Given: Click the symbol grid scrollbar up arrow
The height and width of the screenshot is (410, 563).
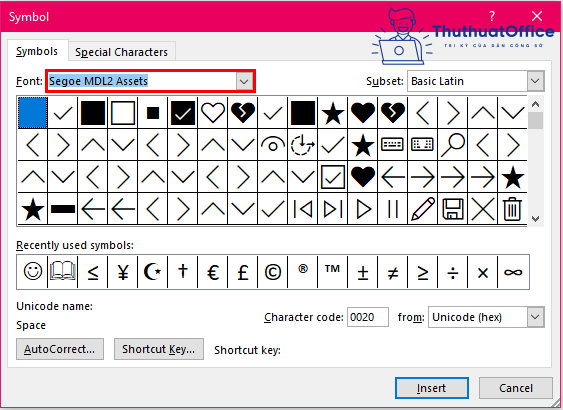Looking at the screenshot, I should pos(535,104).
